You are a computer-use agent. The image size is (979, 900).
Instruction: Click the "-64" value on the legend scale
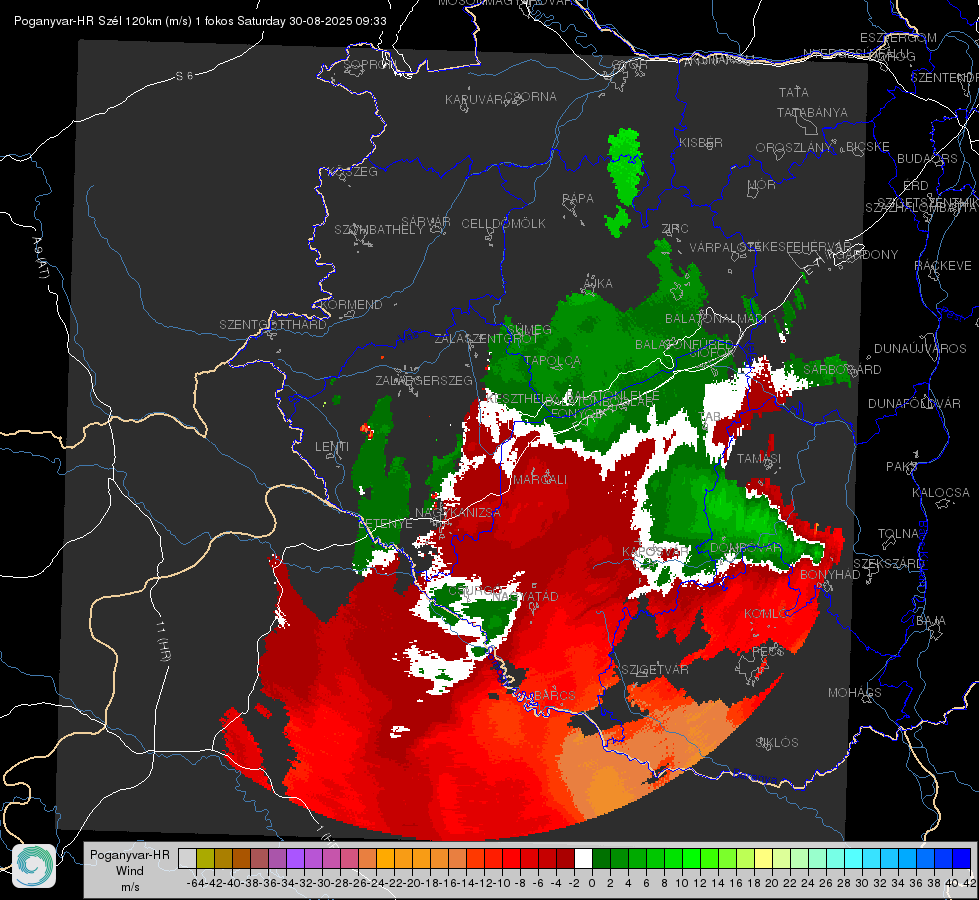coord(195,883)
